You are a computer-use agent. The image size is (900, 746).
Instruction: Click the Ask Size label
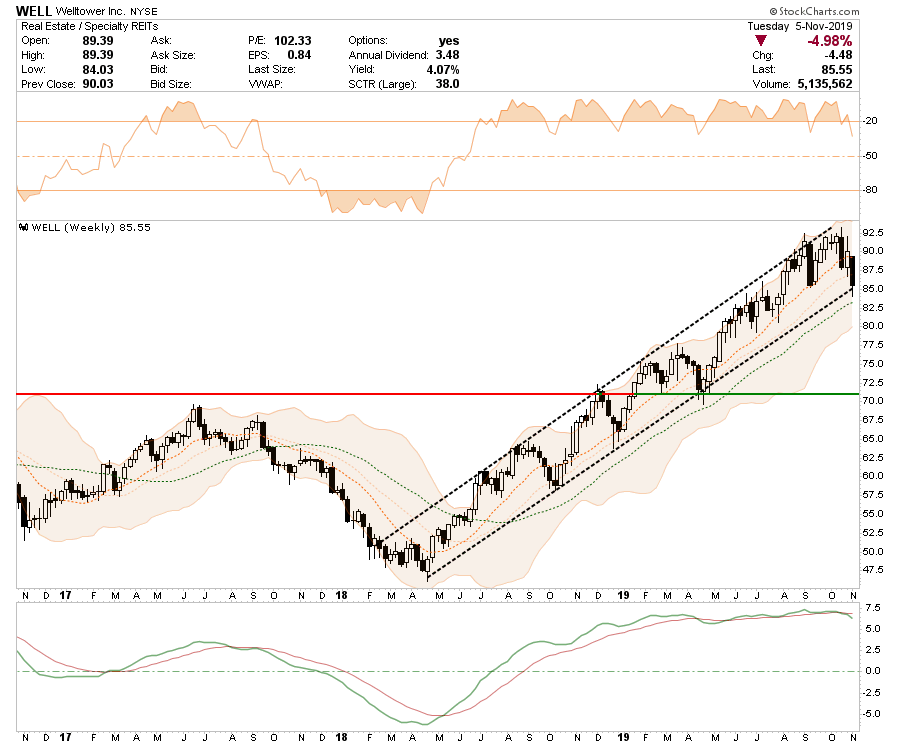tap(173, 55)
